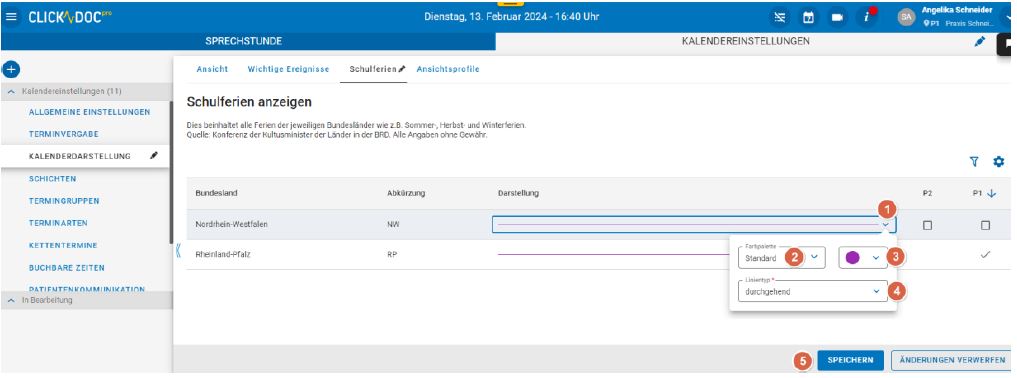
Task: Click the Rheinland-Pfalz purple line preview
Action: [x=613, y=255]
